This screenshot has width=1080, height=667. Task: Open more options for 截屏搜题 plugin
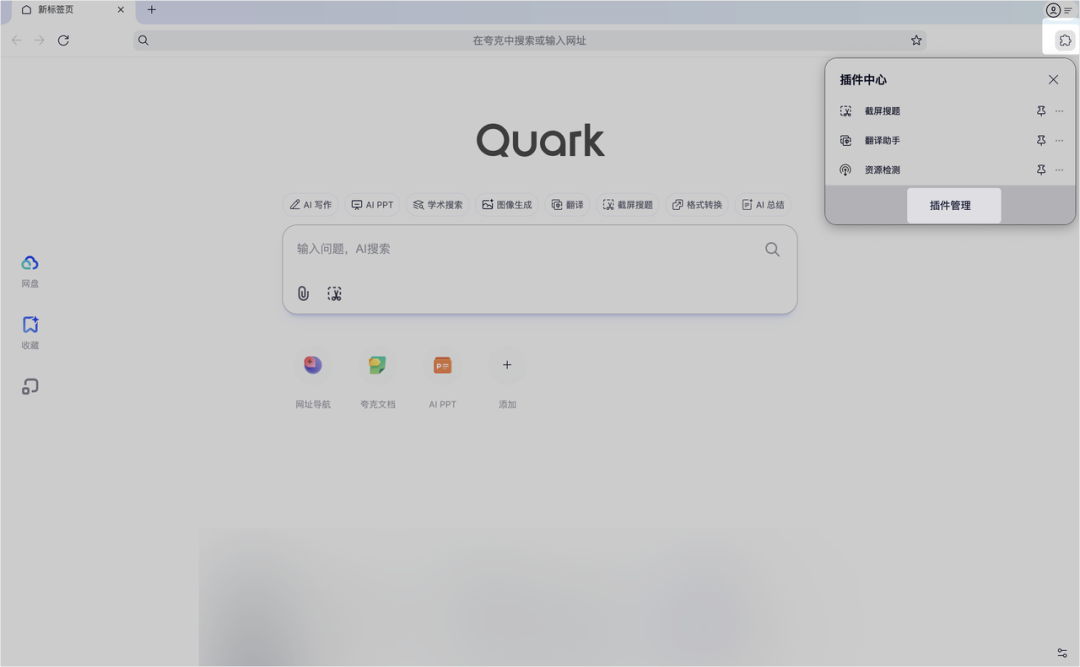[1059, 111]
